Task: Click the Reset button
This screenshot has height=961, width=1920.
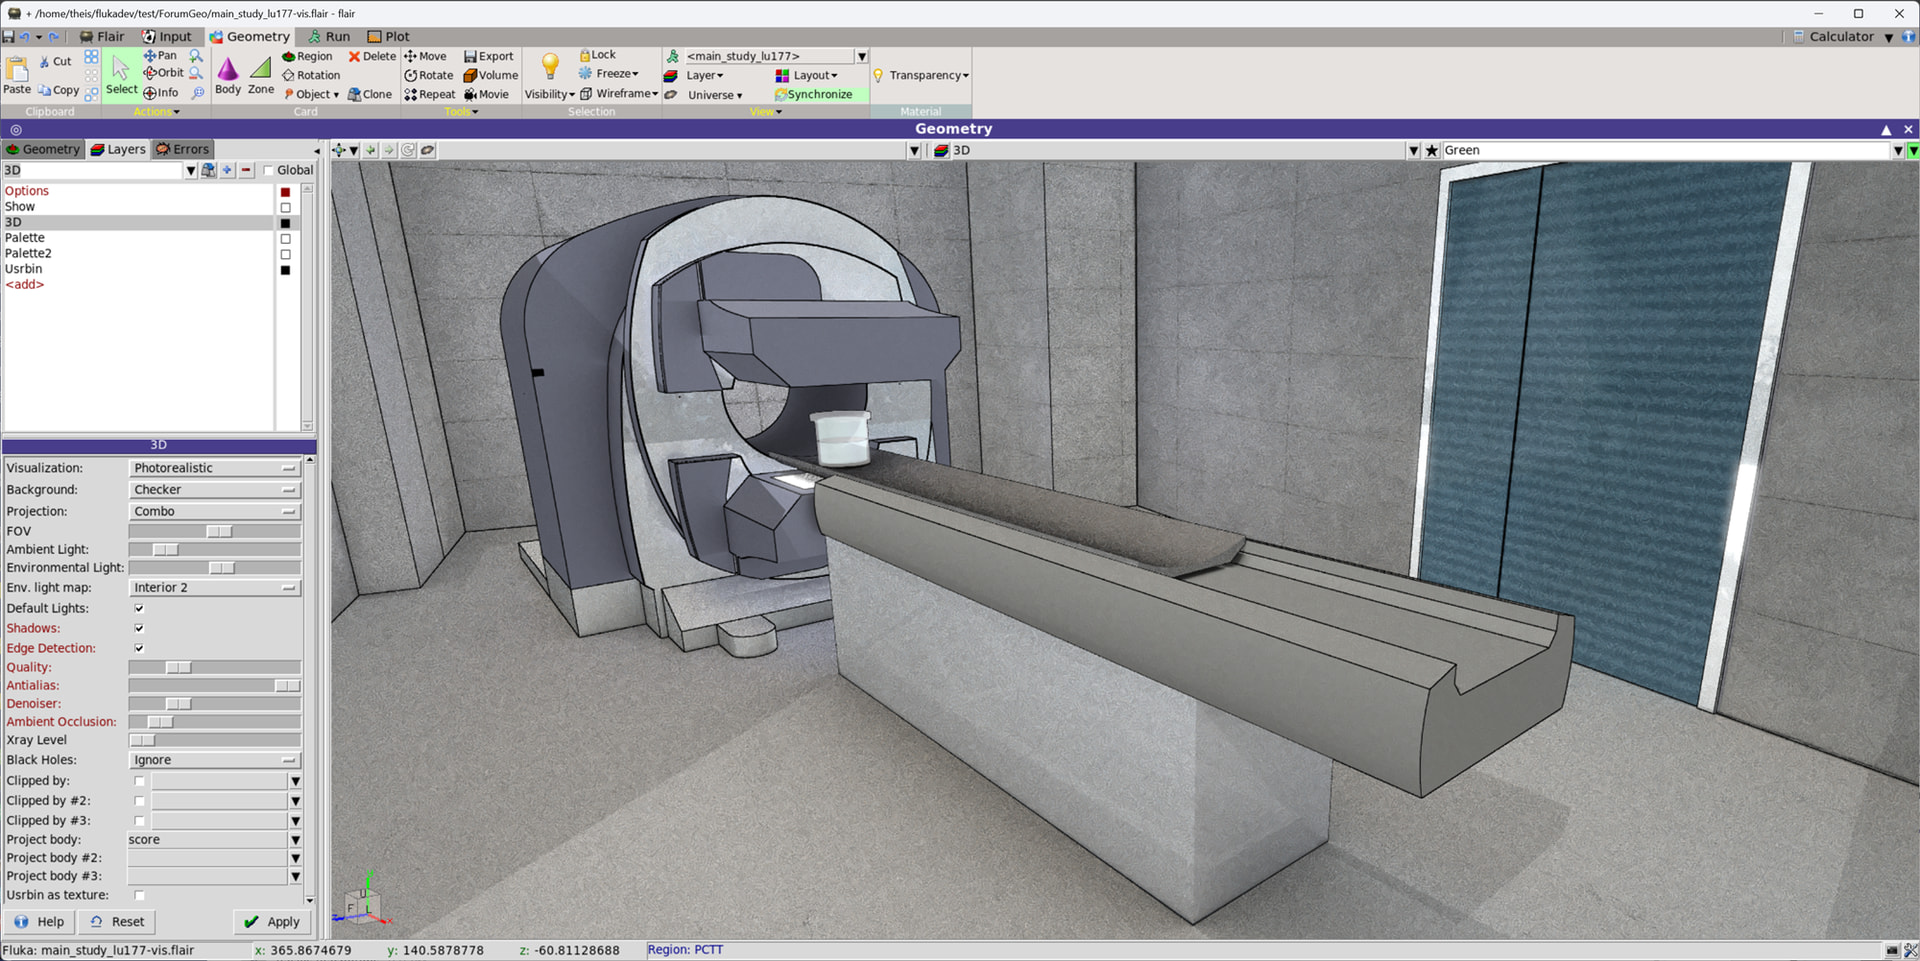Action: point(117,922)
